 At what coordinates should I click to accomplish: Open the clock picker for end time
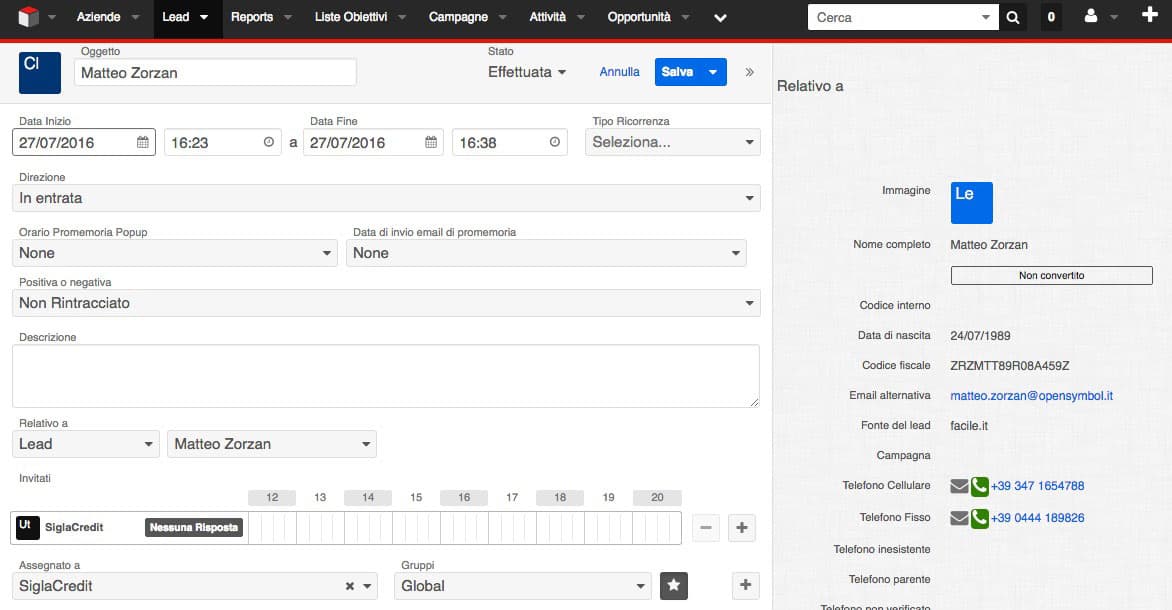555,143
